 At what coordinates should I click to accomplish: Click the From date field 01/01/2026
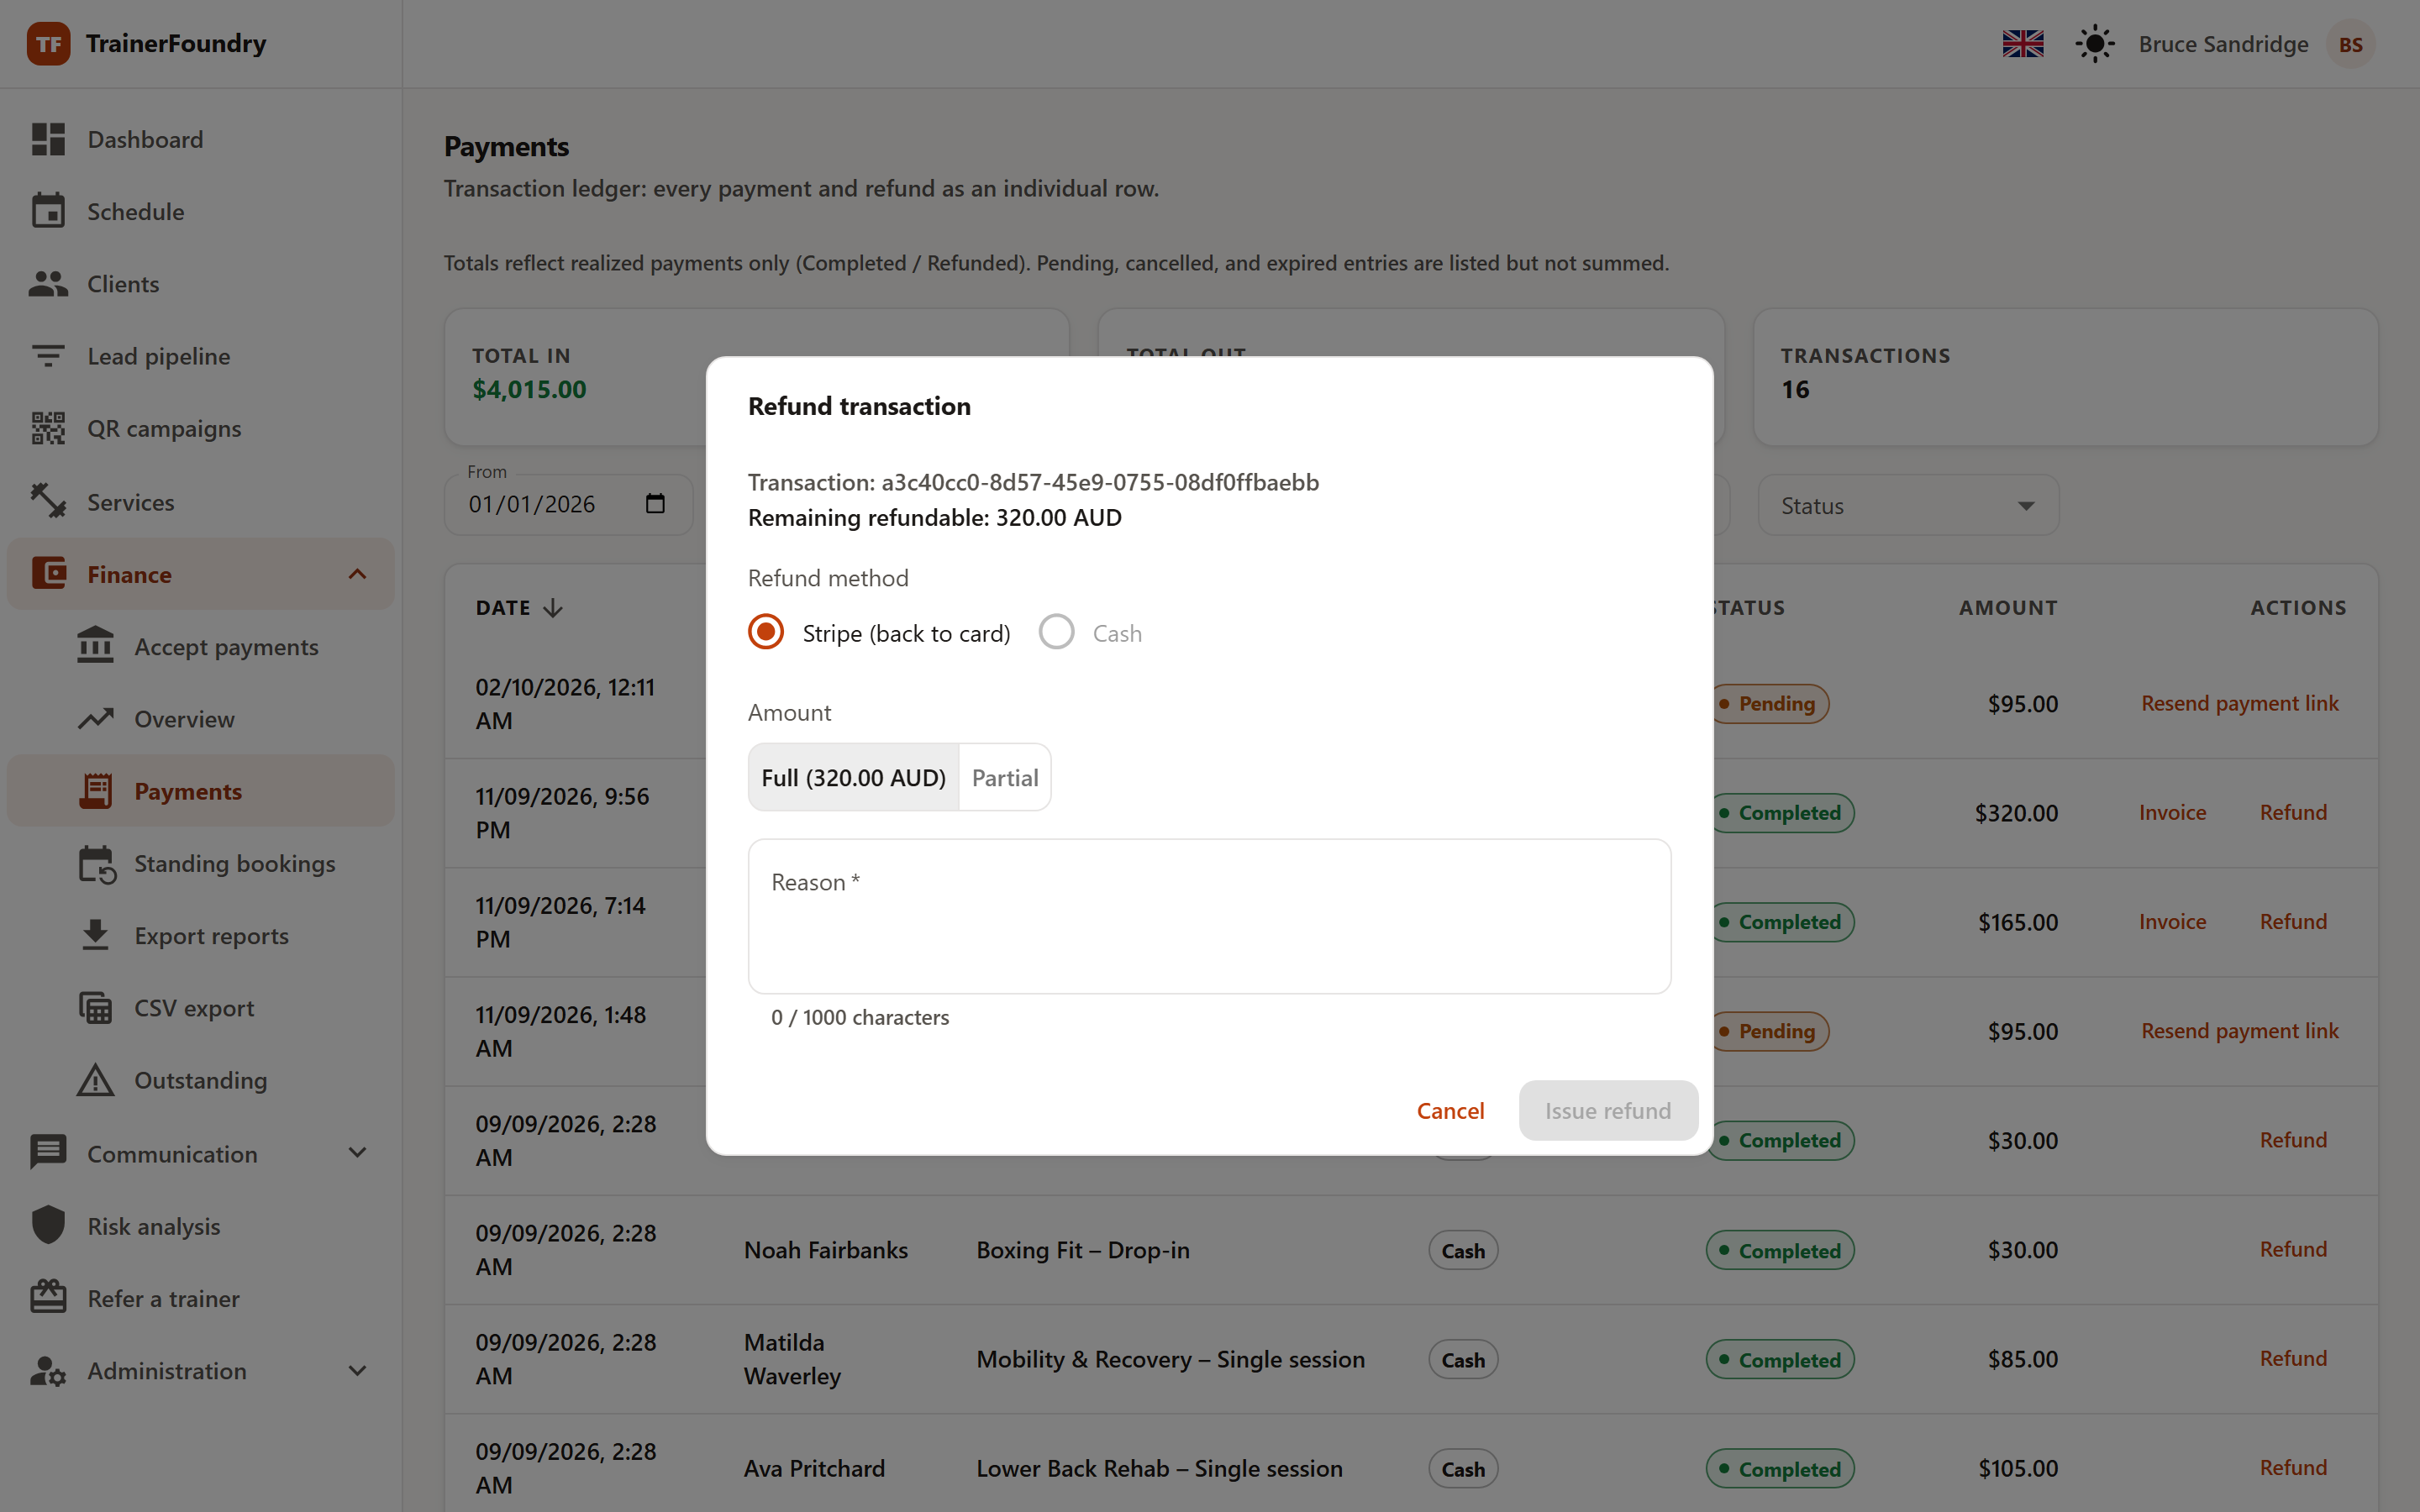569,504
